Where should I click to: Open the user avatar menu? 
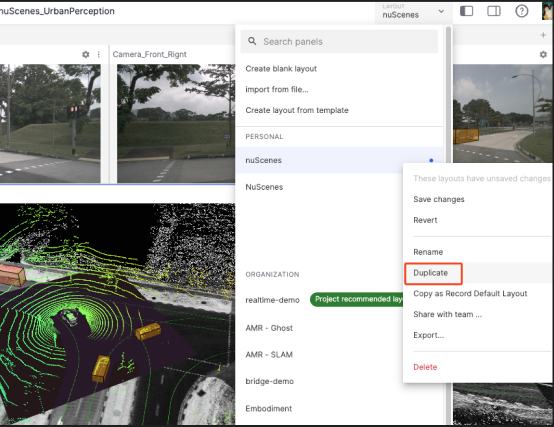click(548, 11)
